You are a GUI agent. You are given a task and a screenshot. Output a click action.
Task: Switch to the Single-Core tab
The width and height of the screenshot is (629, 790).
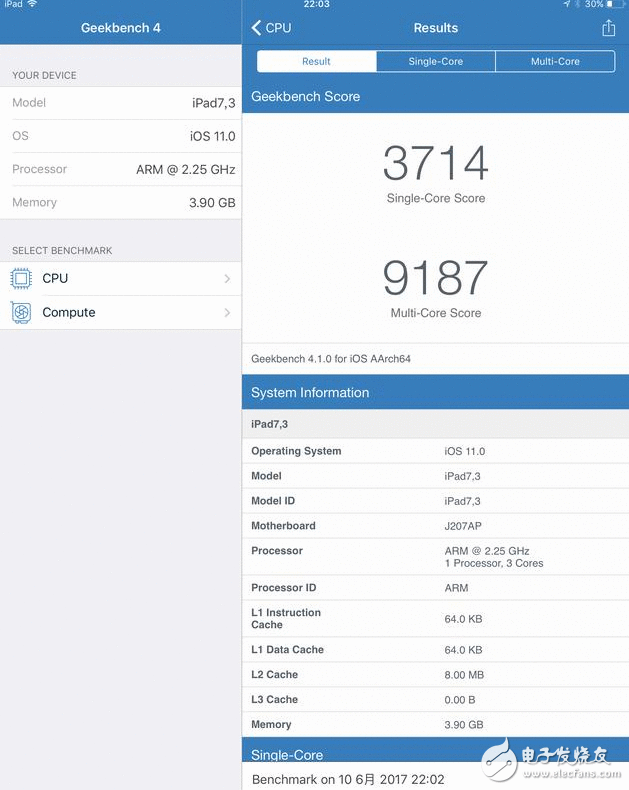click(436, 61)
